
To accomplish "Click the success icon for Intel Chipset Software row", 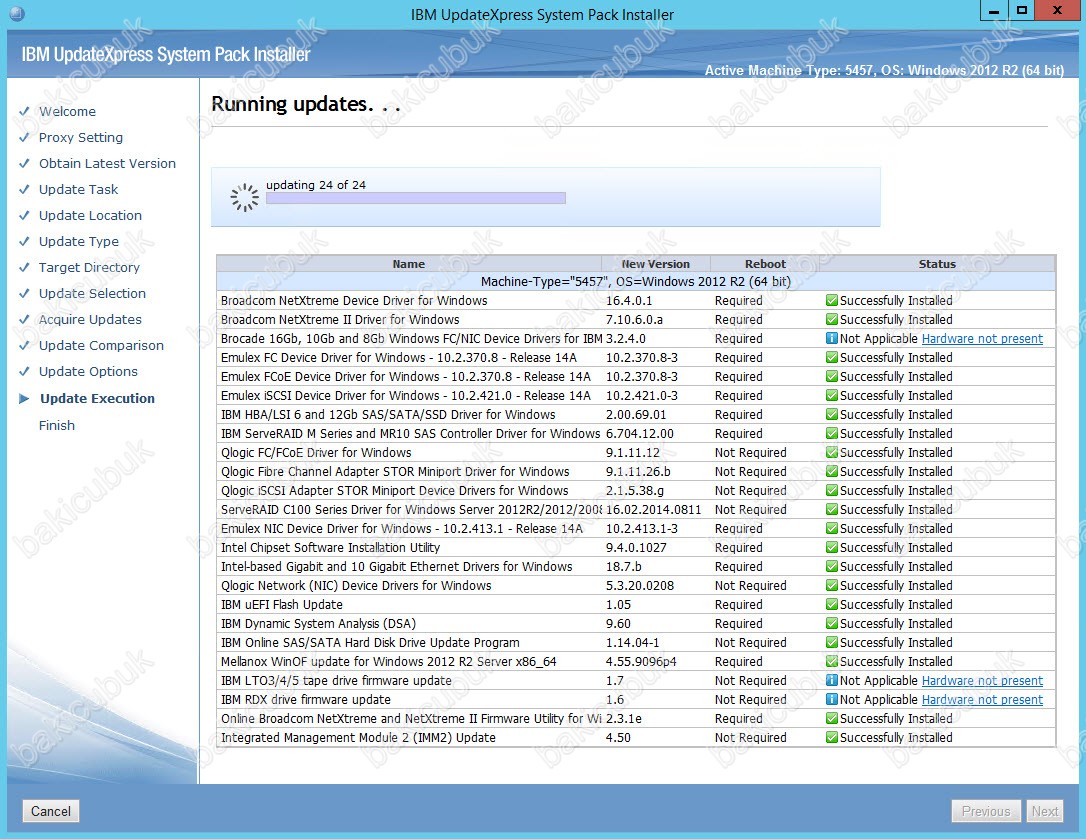I will [831, 547].
